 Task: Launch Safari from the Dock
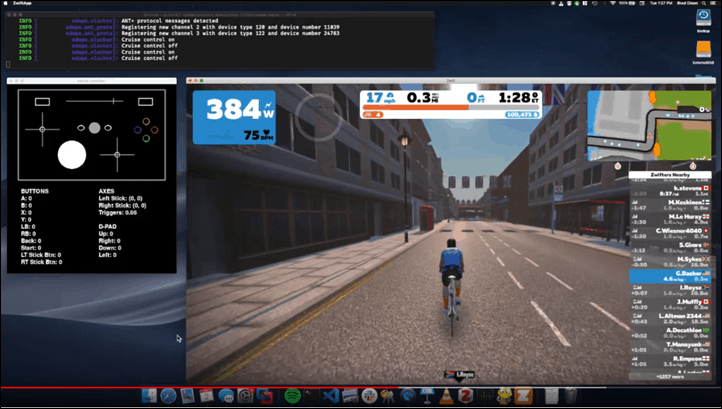pyautogui.click(x=168, y=396)
